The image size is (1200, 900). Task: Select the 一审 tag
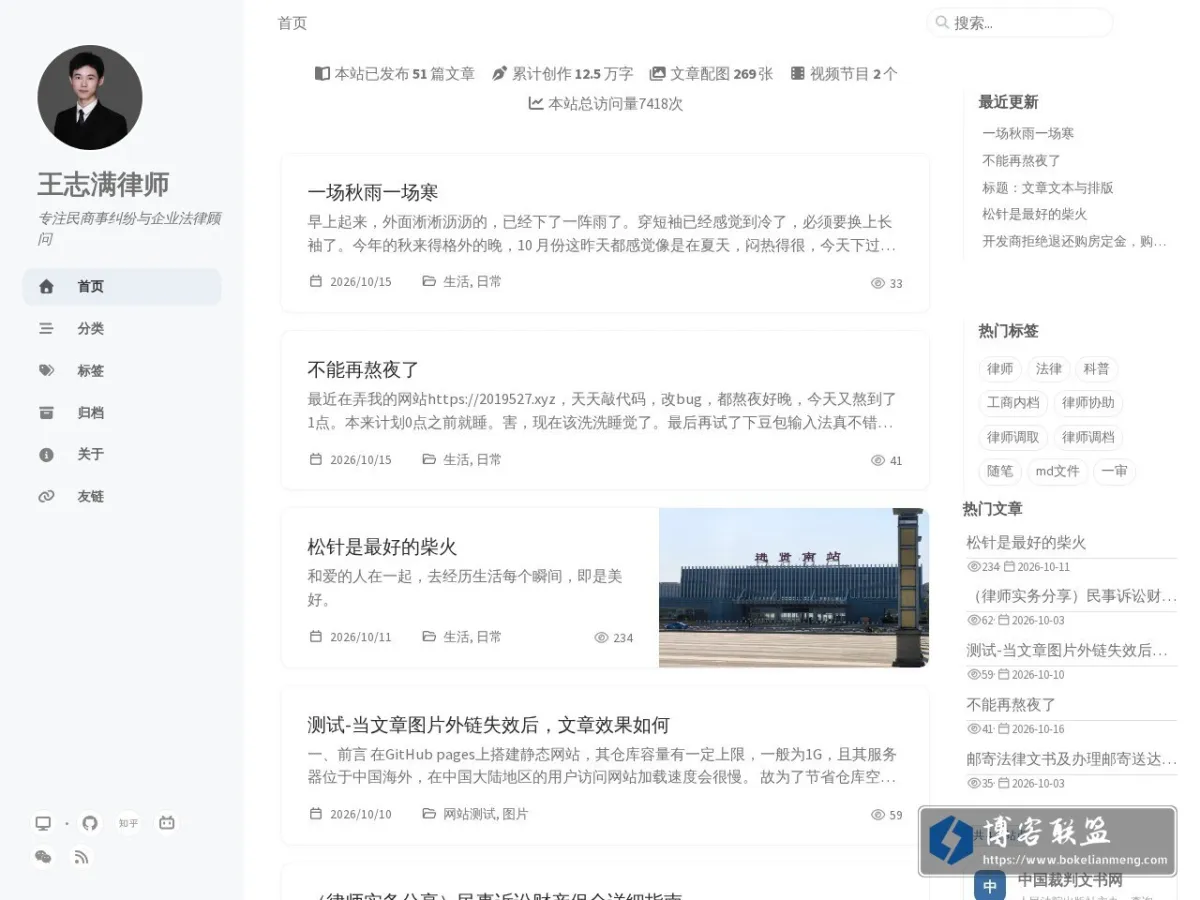click(1114, 471)
